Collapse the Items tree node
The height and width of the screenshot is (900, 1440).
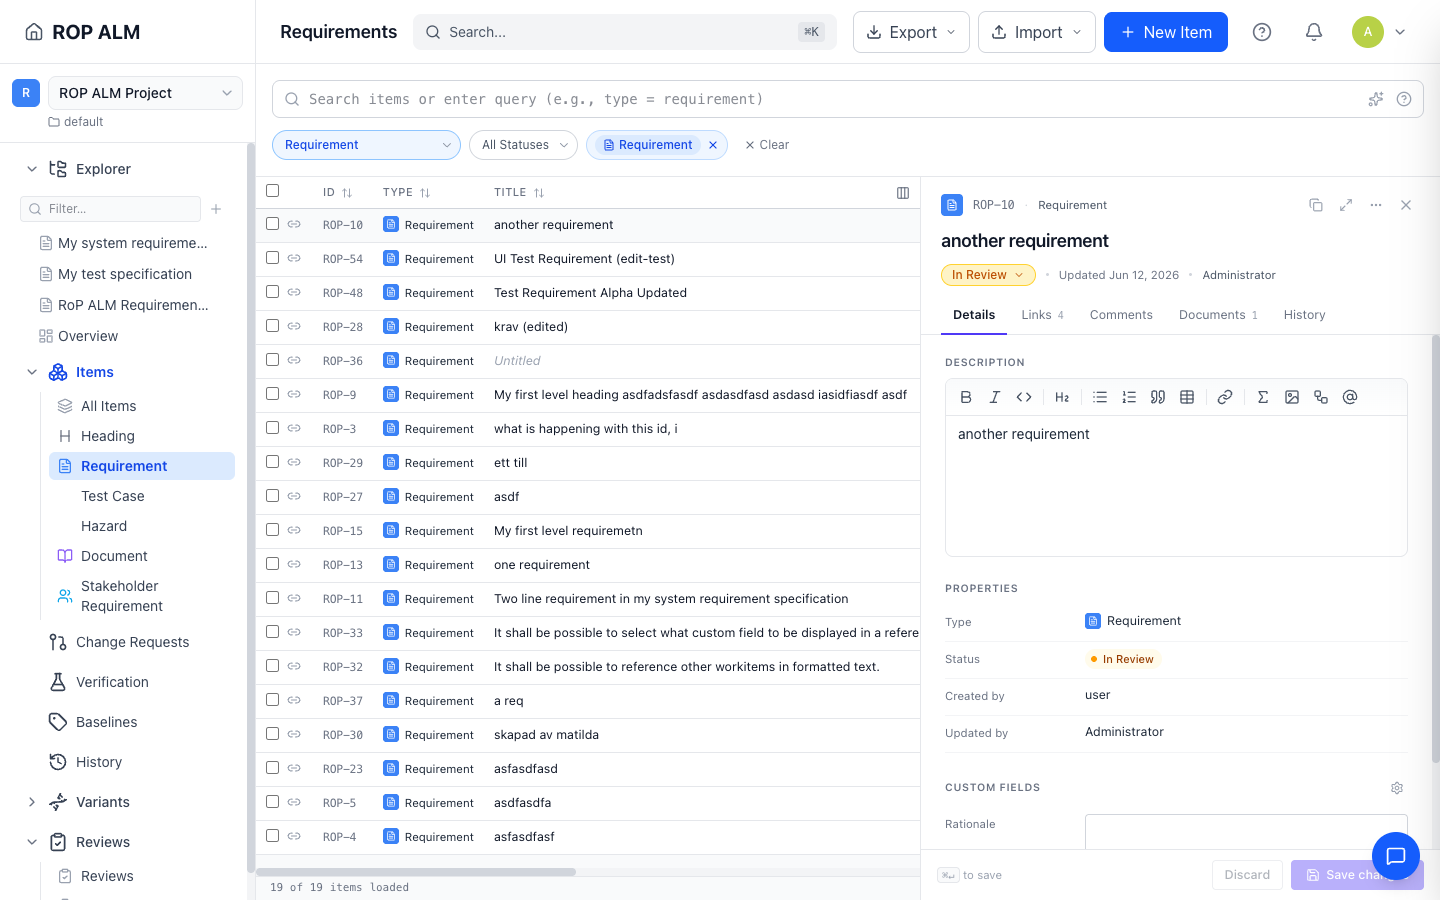(x=32, y=372)
